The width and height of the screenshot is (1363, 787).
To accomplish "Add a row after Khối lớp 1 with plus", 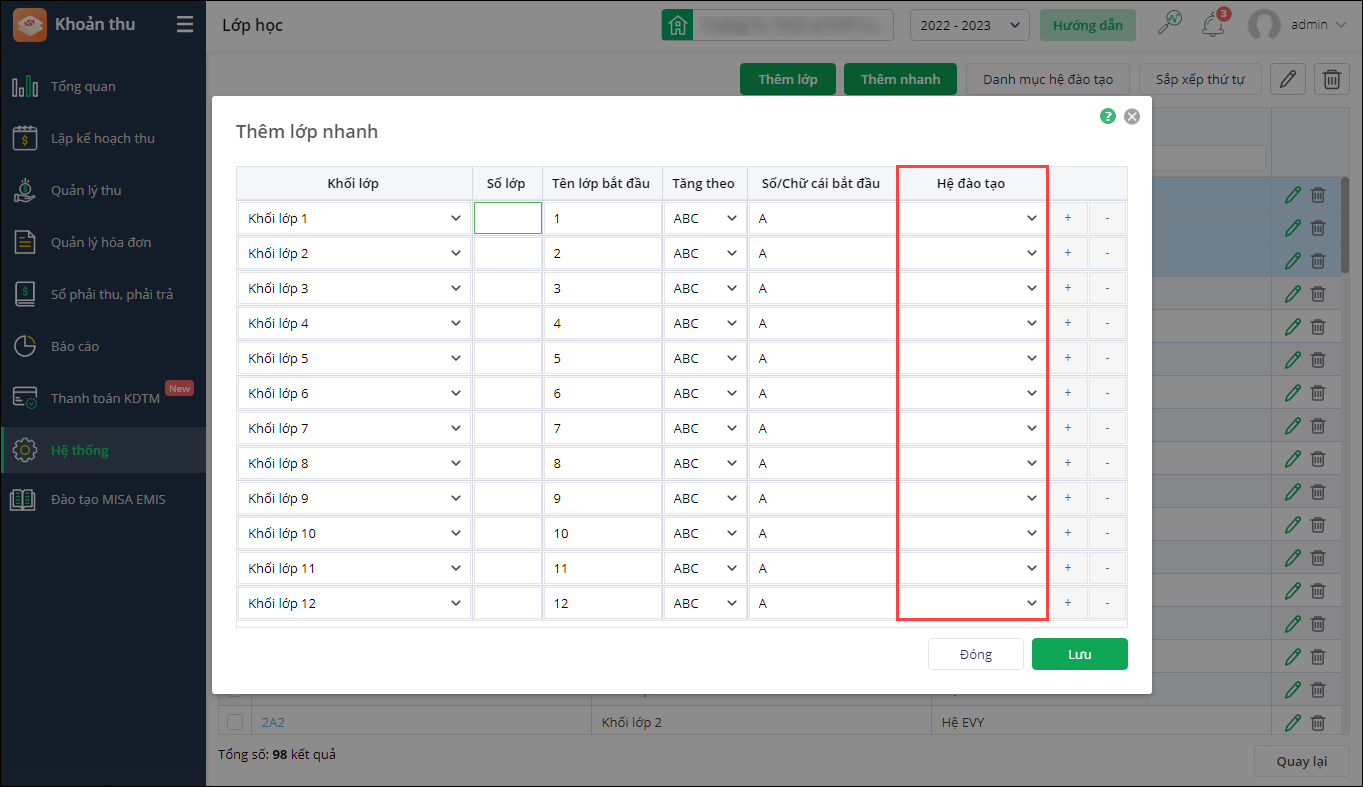I will (x=1068, y=218).
